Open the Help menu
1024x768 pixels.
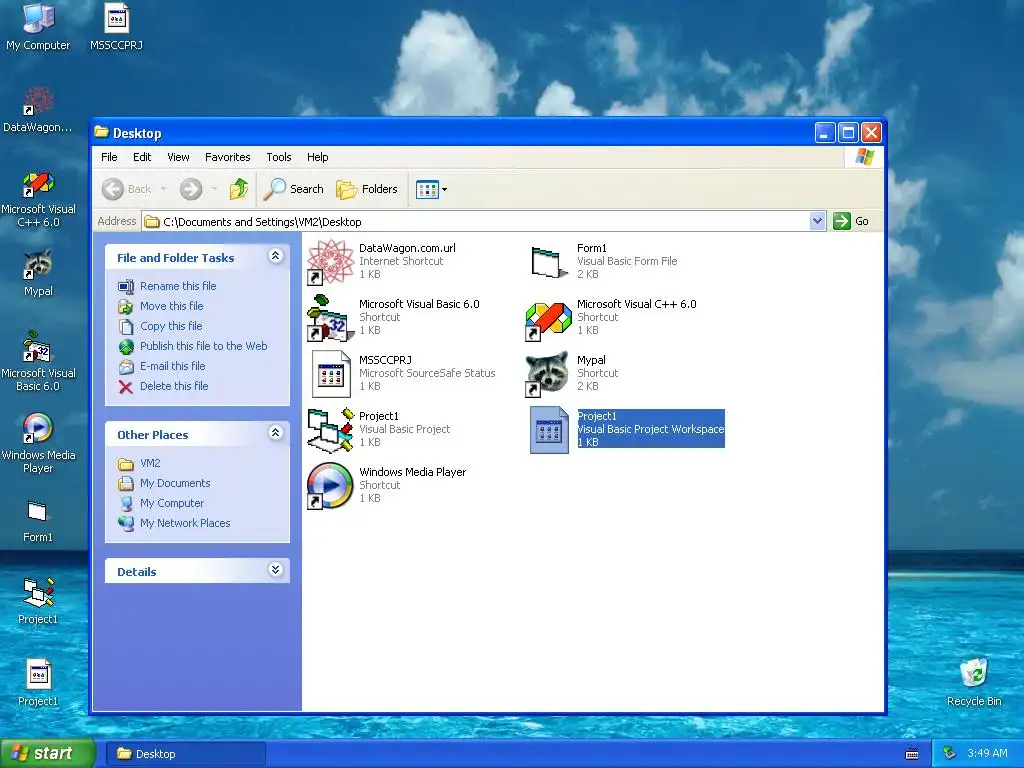[317, 157]
